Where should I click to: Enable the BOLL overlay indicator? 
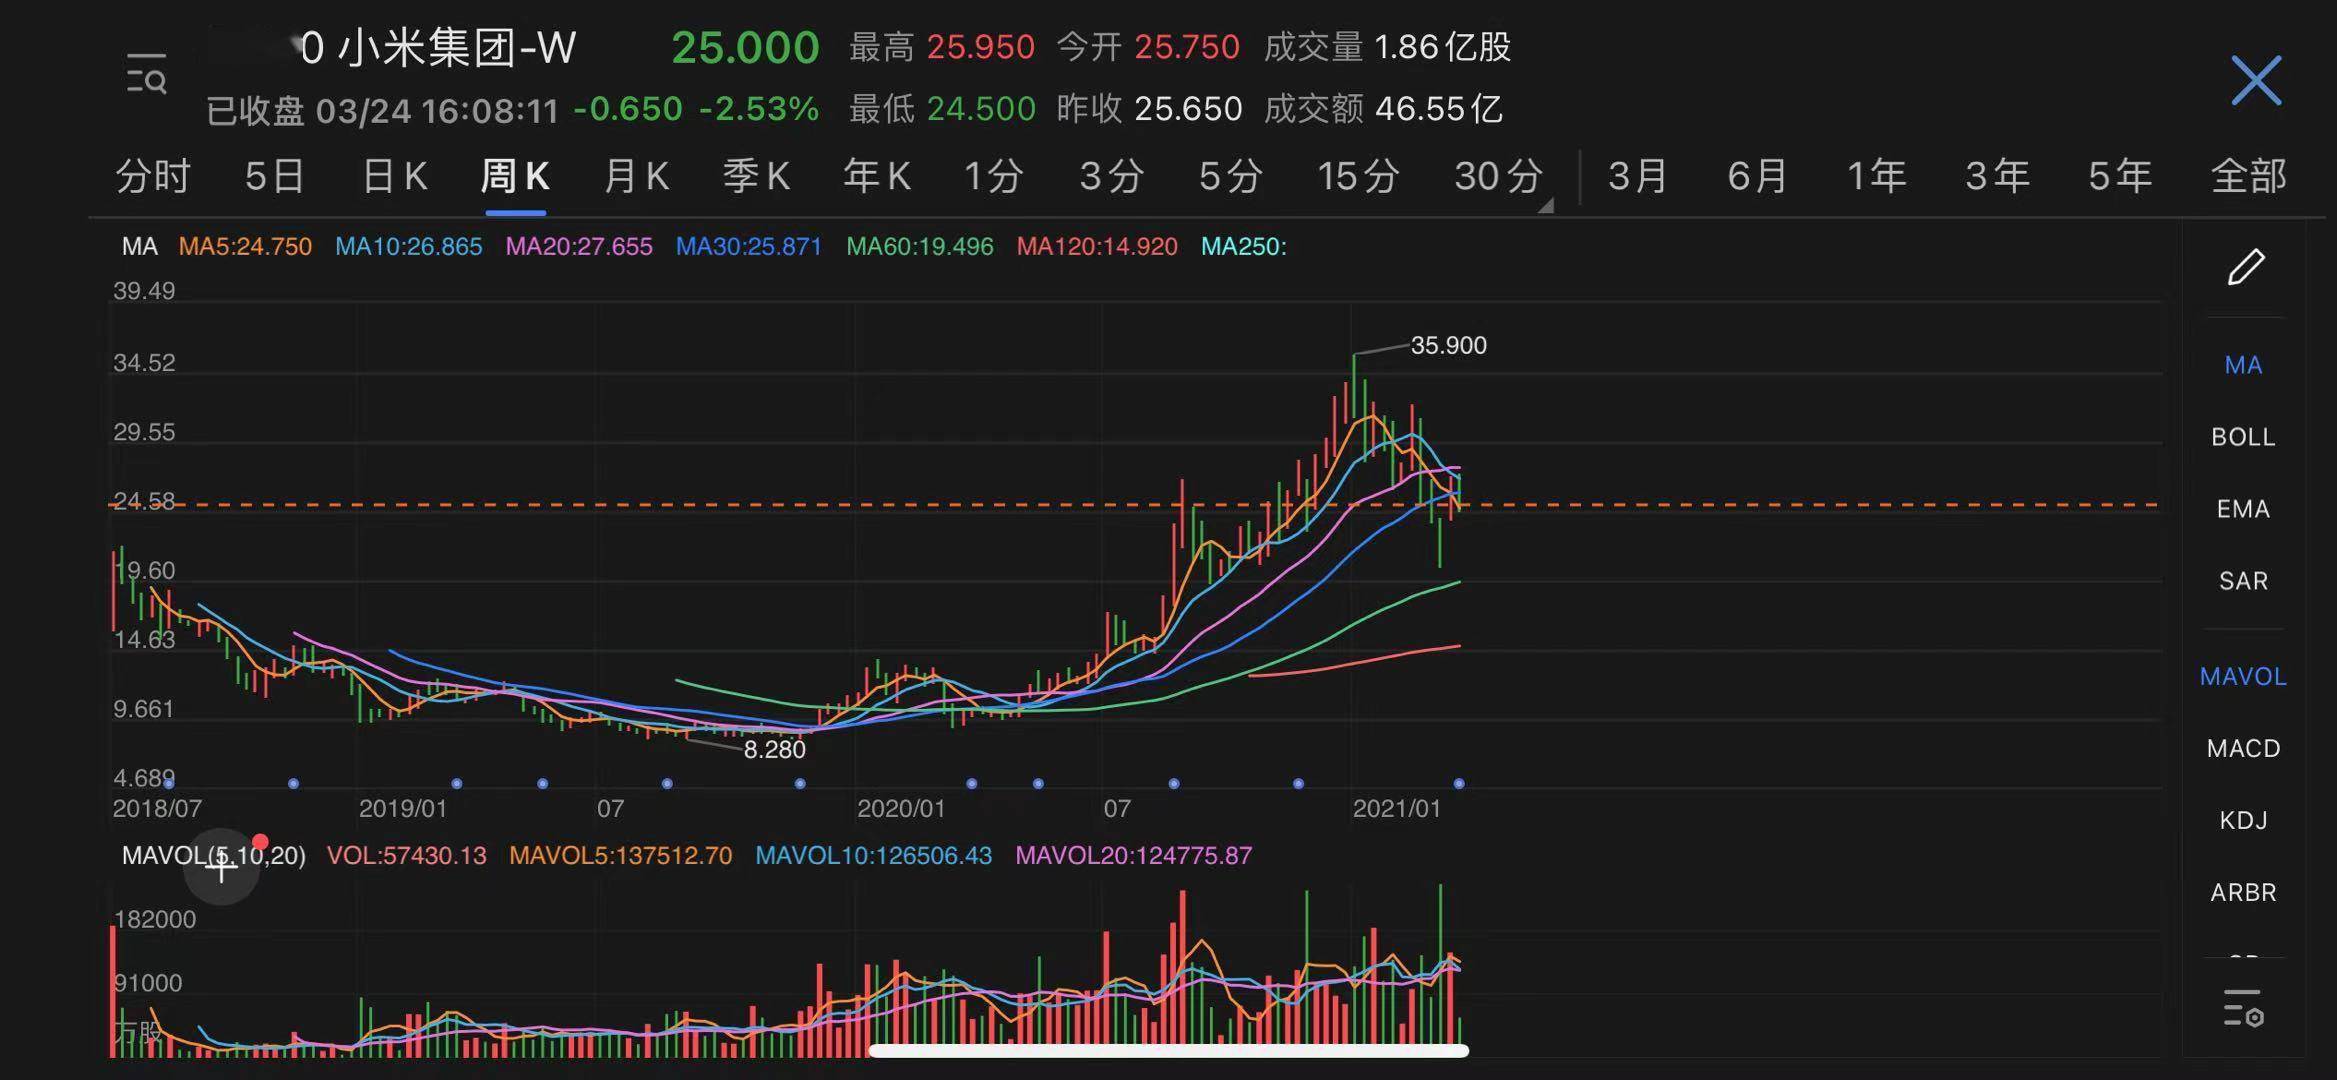(2243, 437)
